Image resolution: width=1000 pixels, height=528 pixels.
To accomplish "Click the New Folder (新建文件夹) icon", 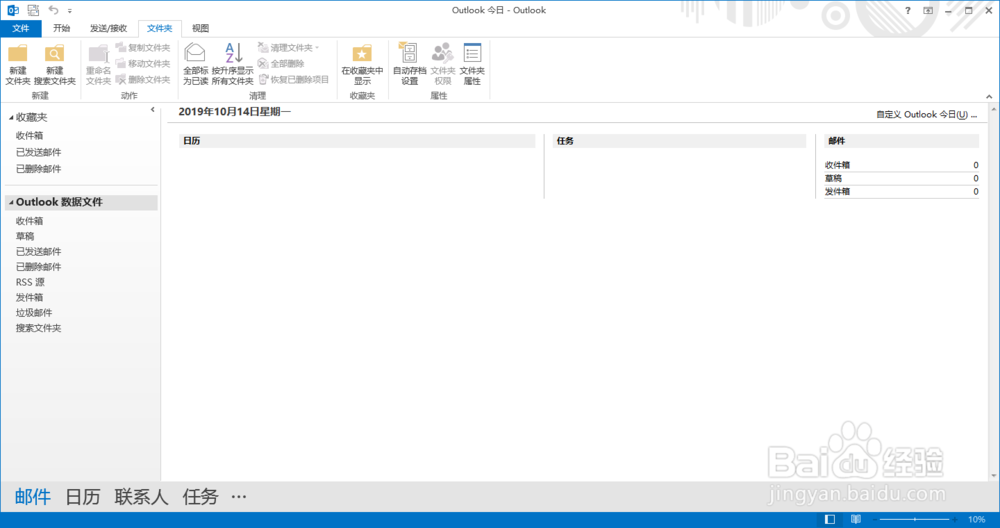I will (18, 54).
